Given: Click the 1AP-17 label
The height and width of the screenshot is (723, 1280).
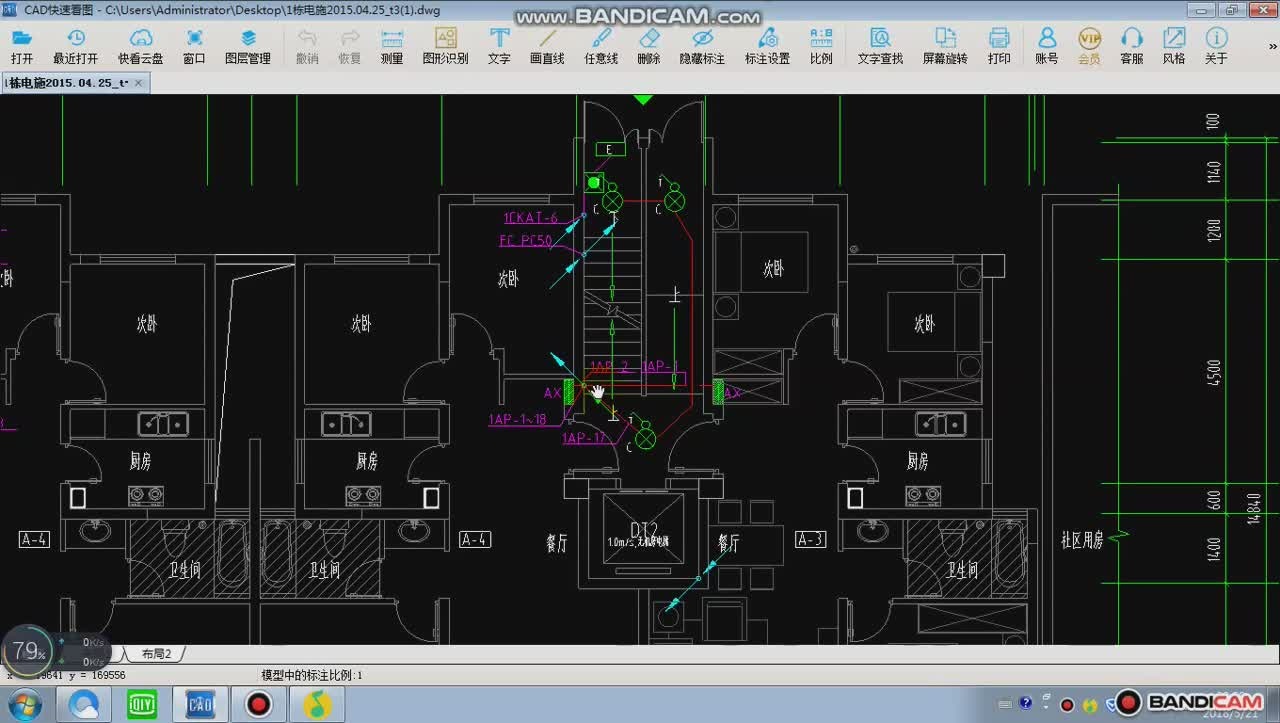Looking at the screenshot, I should coord(585,438).
